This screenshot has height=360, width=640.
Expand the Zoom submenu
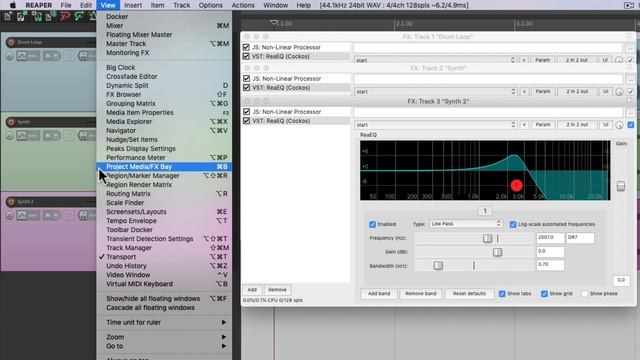pos(165,337)
